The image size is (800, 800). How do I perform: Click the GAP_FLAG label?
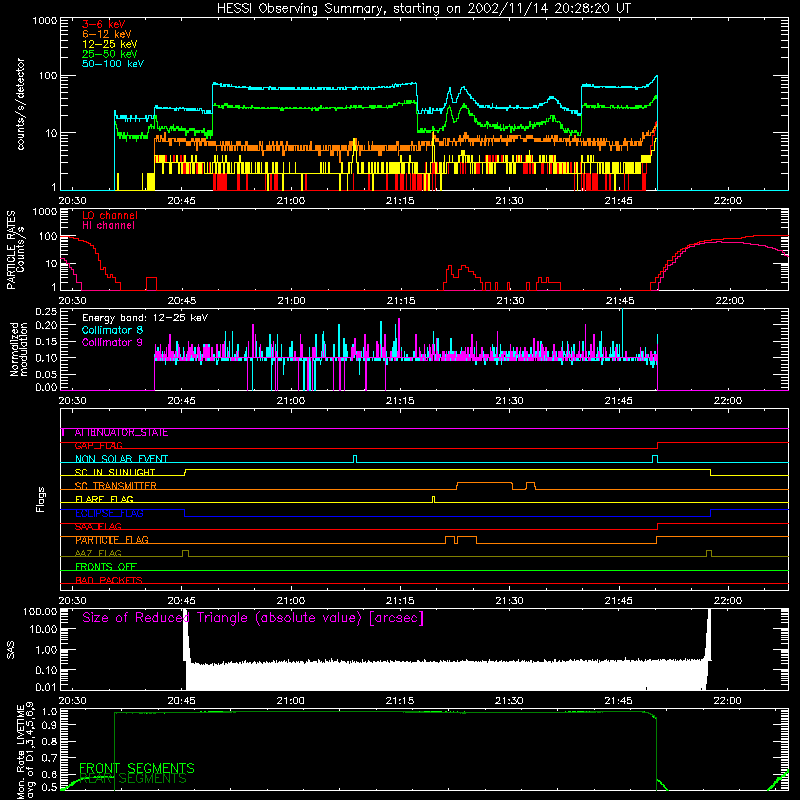point(98,446)
